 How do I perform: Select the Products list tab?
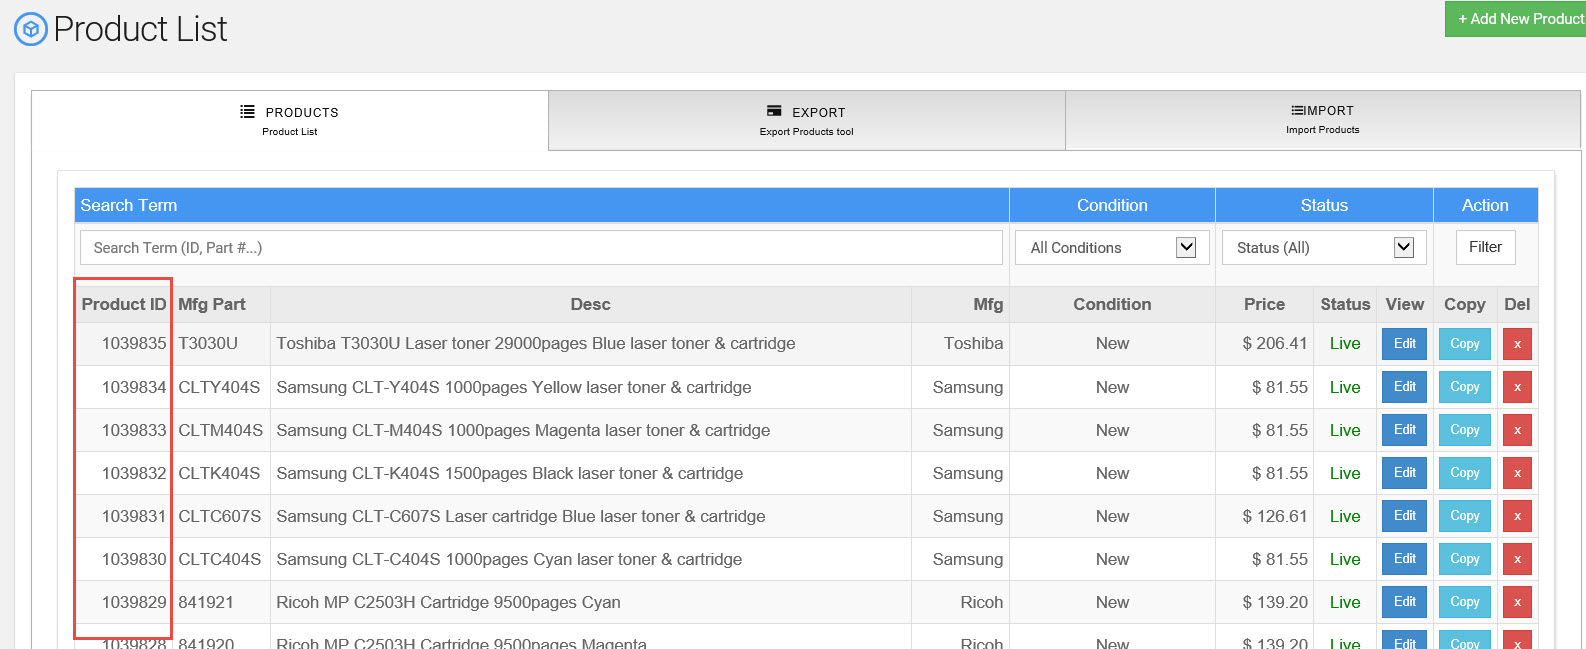coord(290,121)
